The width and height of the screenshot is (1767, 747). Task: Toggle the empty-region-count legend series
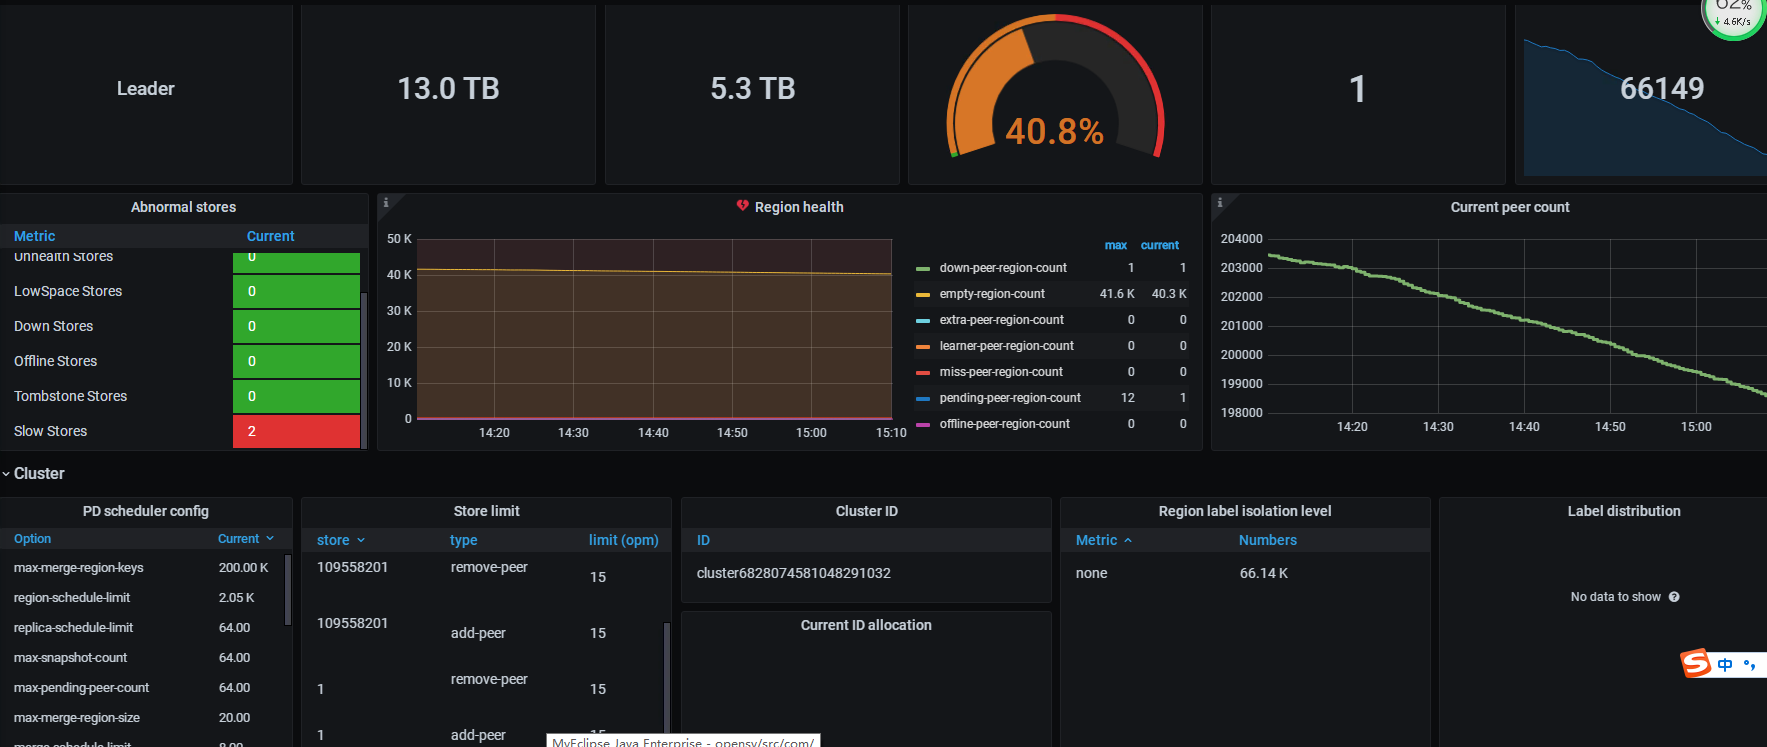[991, 294]
